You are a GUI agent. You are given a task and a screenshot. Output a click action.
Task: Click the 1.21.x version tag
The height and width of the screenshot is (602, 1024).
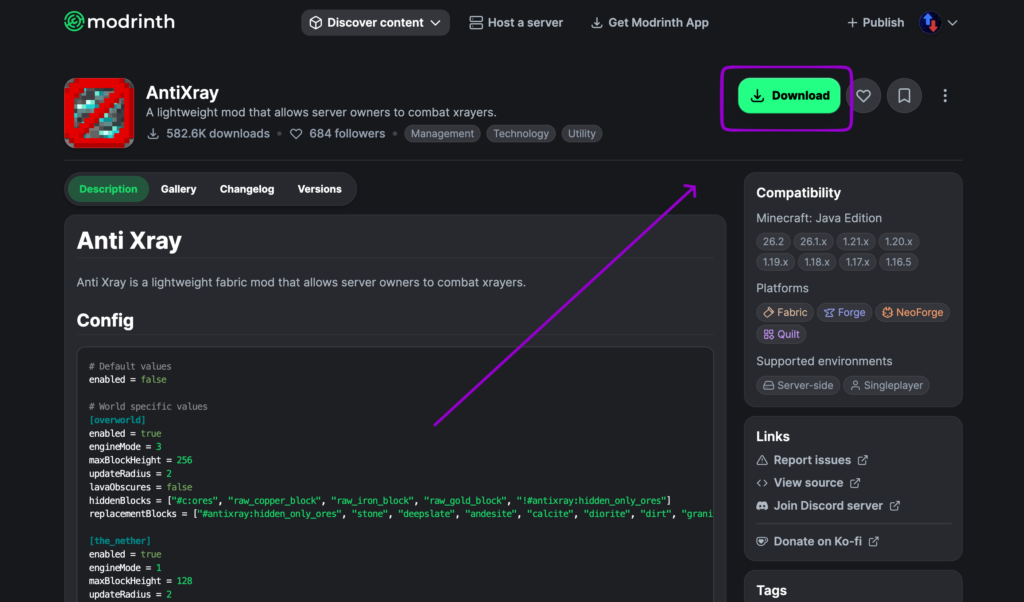tap(856, 242)
